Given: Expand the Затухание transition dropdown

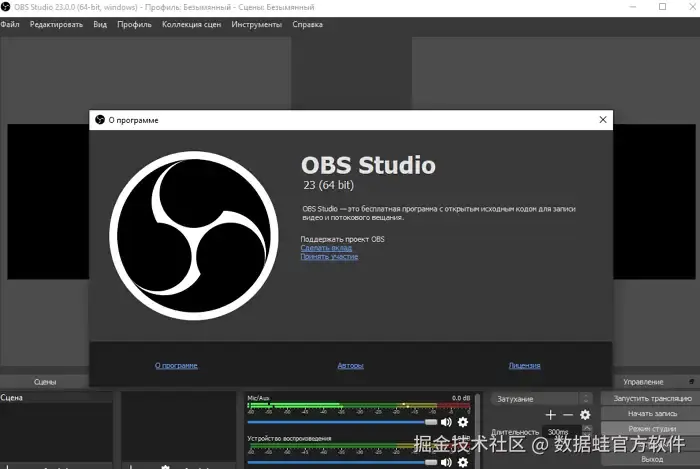Looking at the screenshot, I should point(542,398).
